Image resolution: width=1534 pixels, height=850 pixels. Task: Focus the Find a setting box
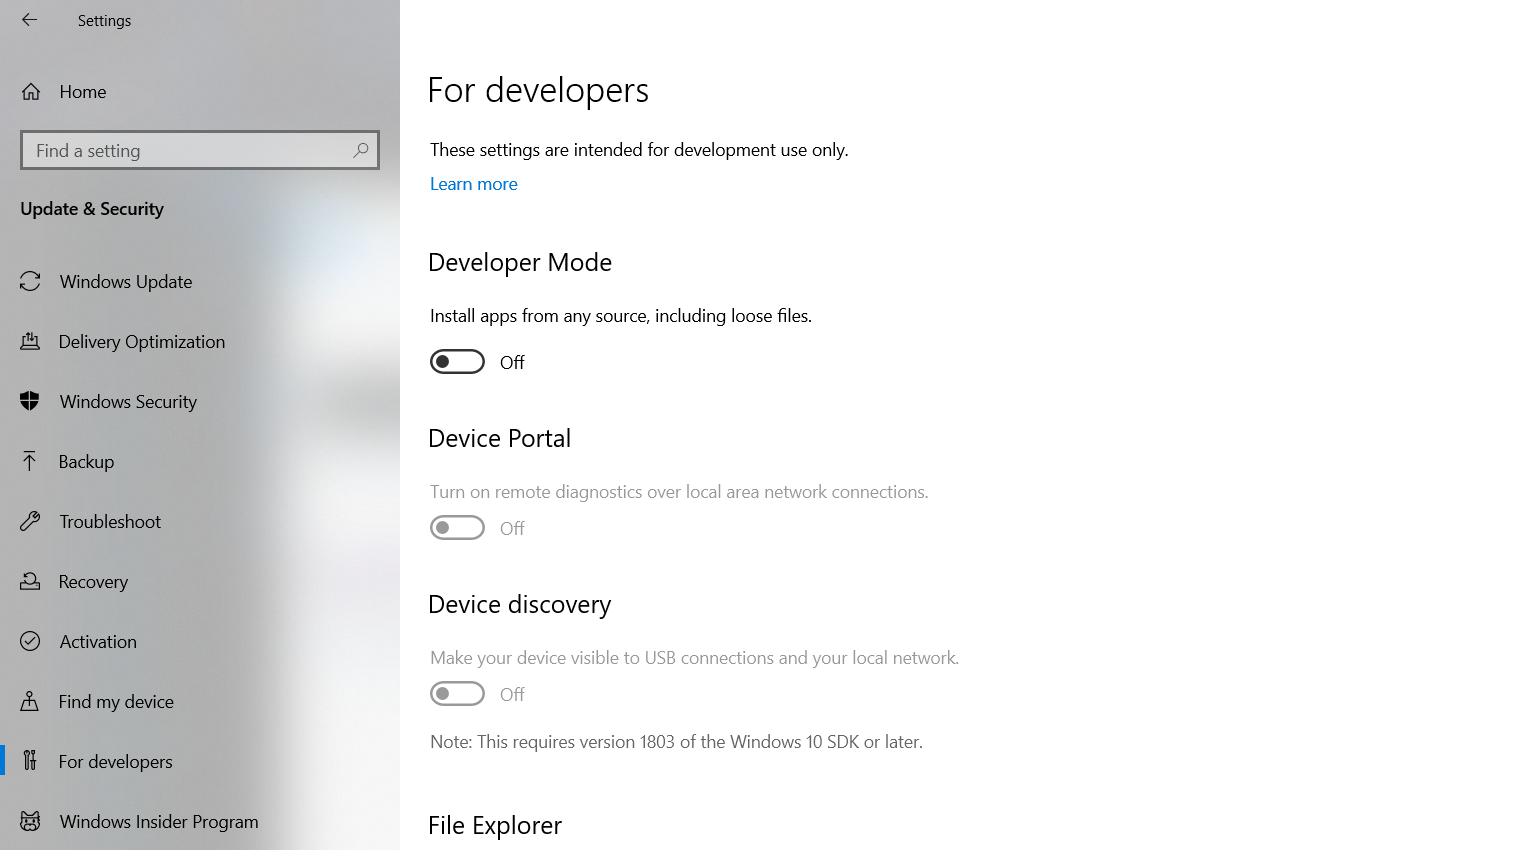pos(200,150)
